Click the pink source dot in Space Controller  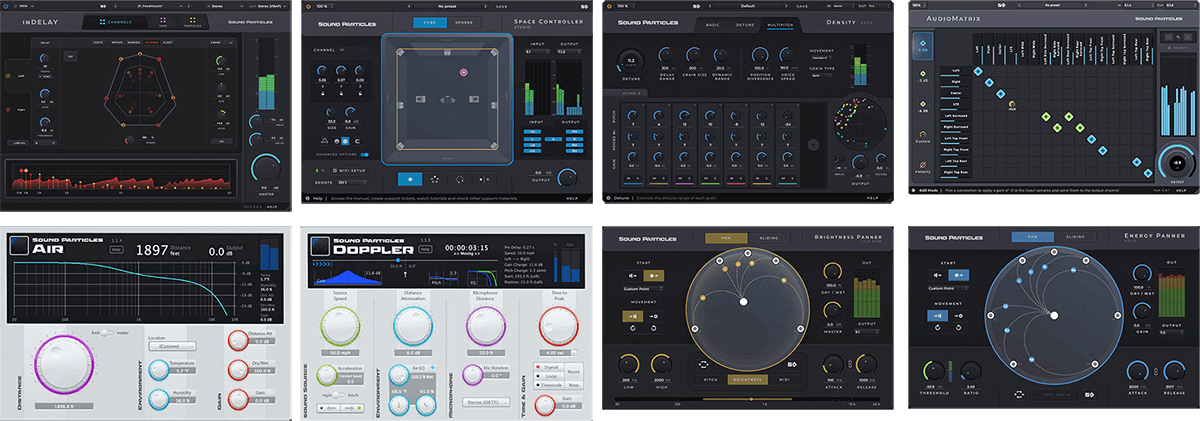[463, 72]
